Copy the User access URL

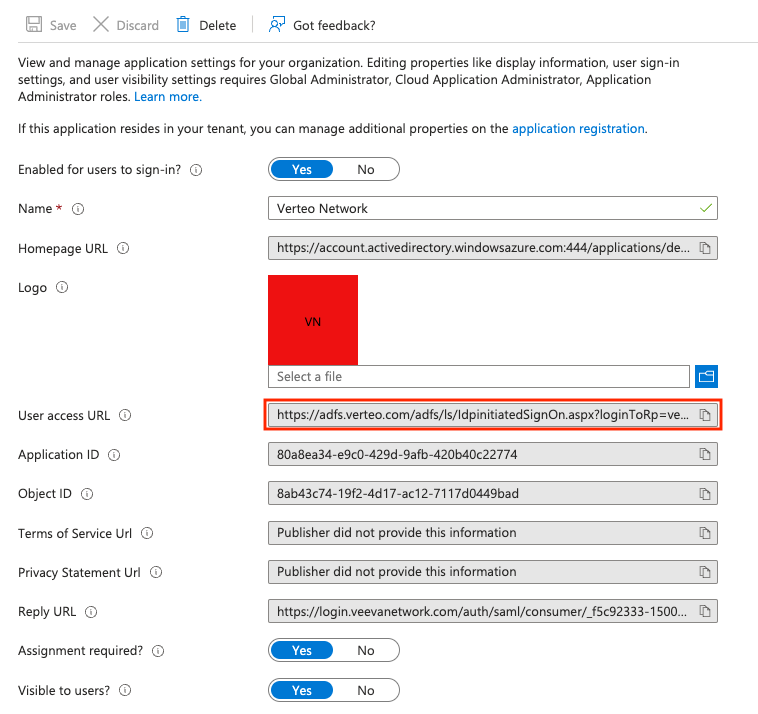pos(705,415)
